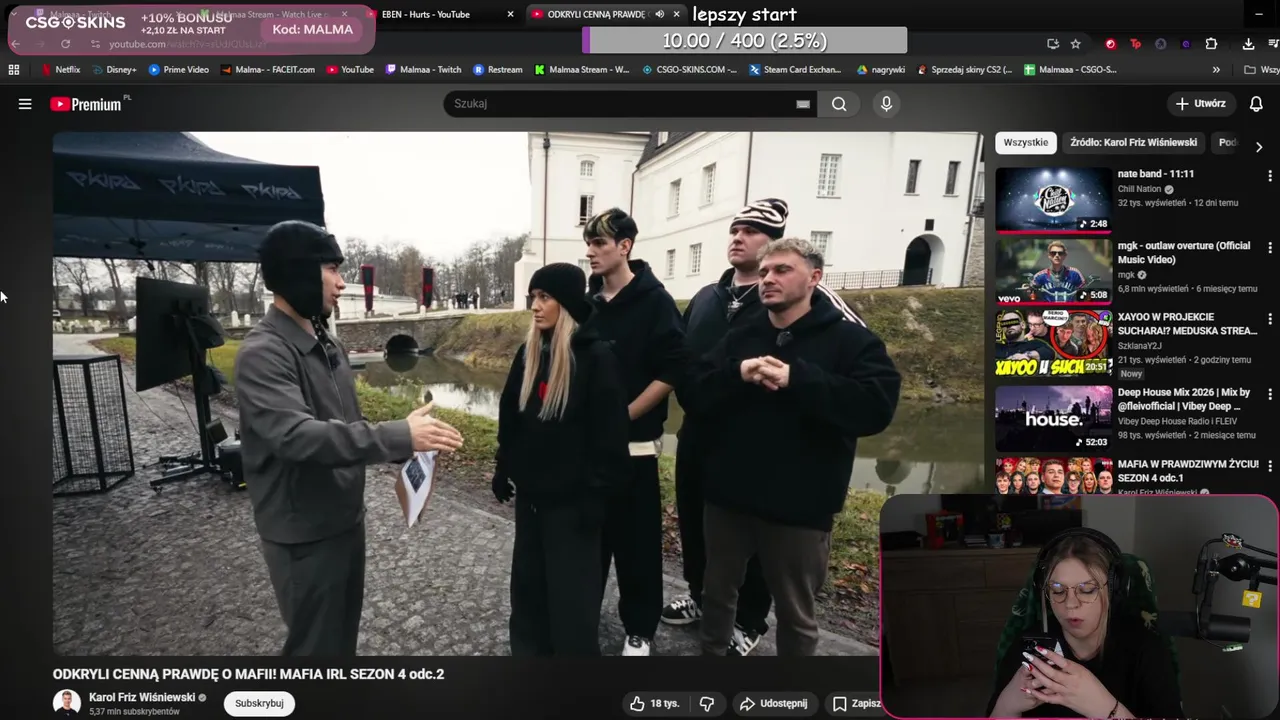Viewport: 1280px width, 720px height.
Task: Open the Restream bookmark
Action: (x=498, y=70)
